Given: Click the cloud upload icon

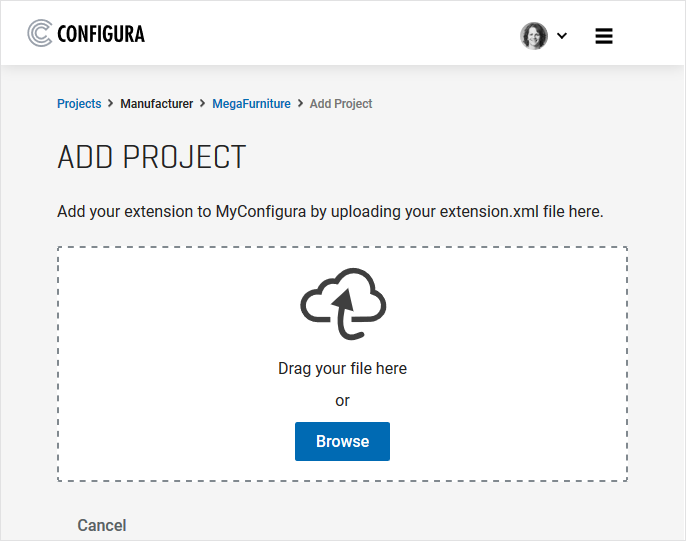Looking at the screenshot, I should point(343,304).
